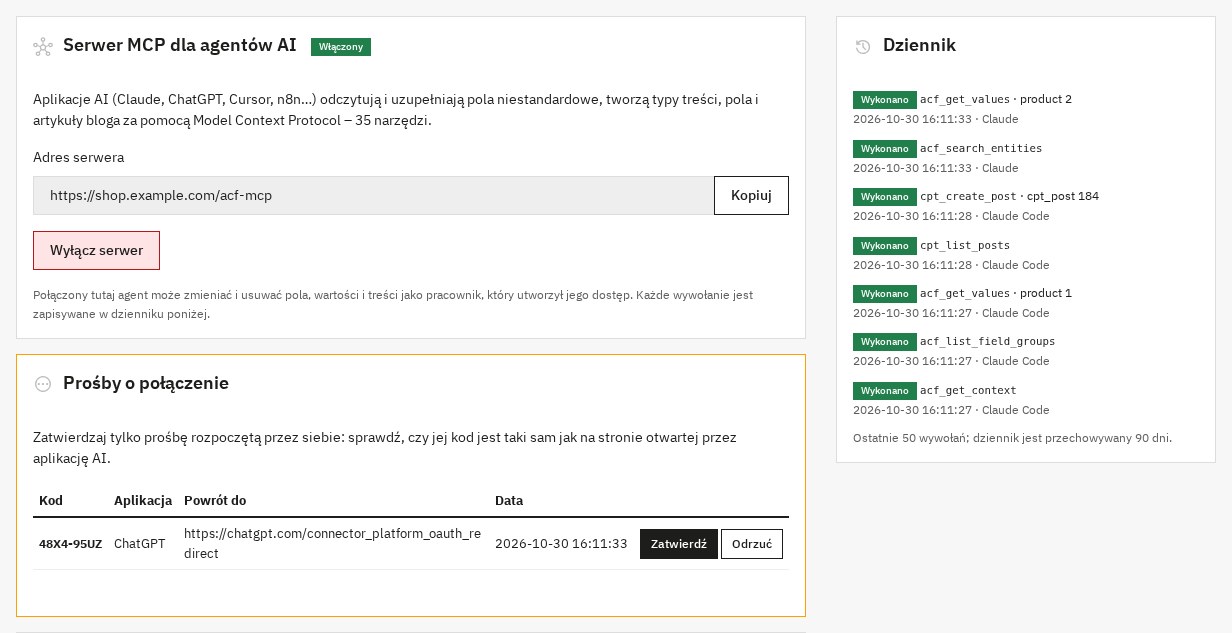Click Wykonano badge beside acf_search_entities
The image size is (1232, 633).
tap(884, 149)
